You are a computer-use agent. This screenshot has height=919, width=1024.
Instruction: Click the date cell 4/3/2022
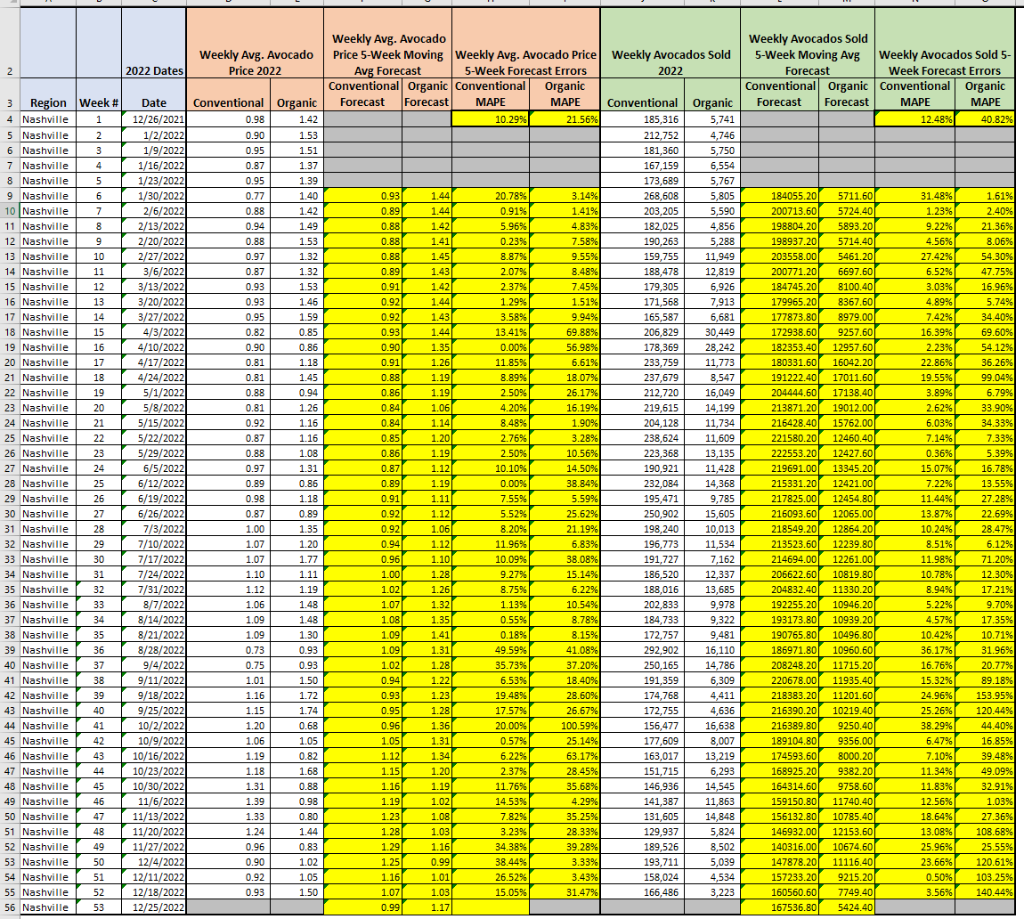[153, 332]
